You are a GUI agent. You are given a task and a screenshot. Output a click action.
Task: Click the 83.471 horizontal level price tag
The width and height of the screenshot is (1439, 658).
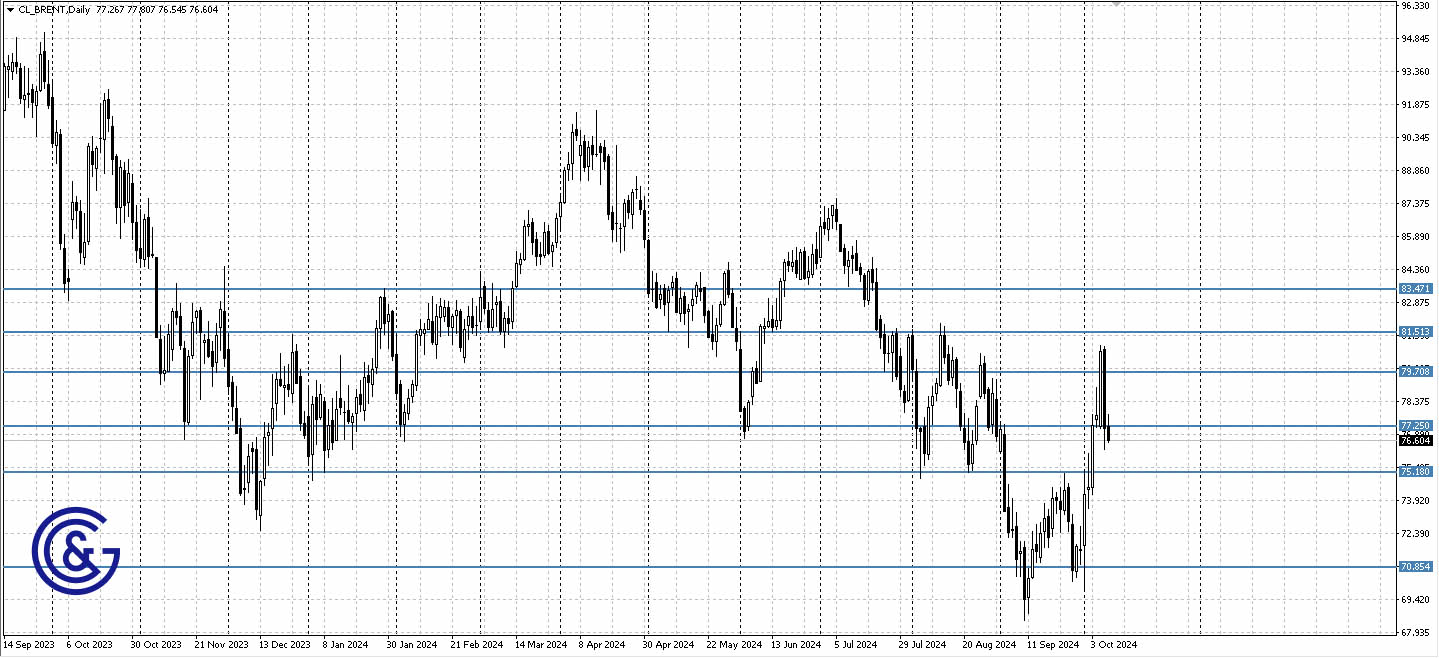point(1415,288)
